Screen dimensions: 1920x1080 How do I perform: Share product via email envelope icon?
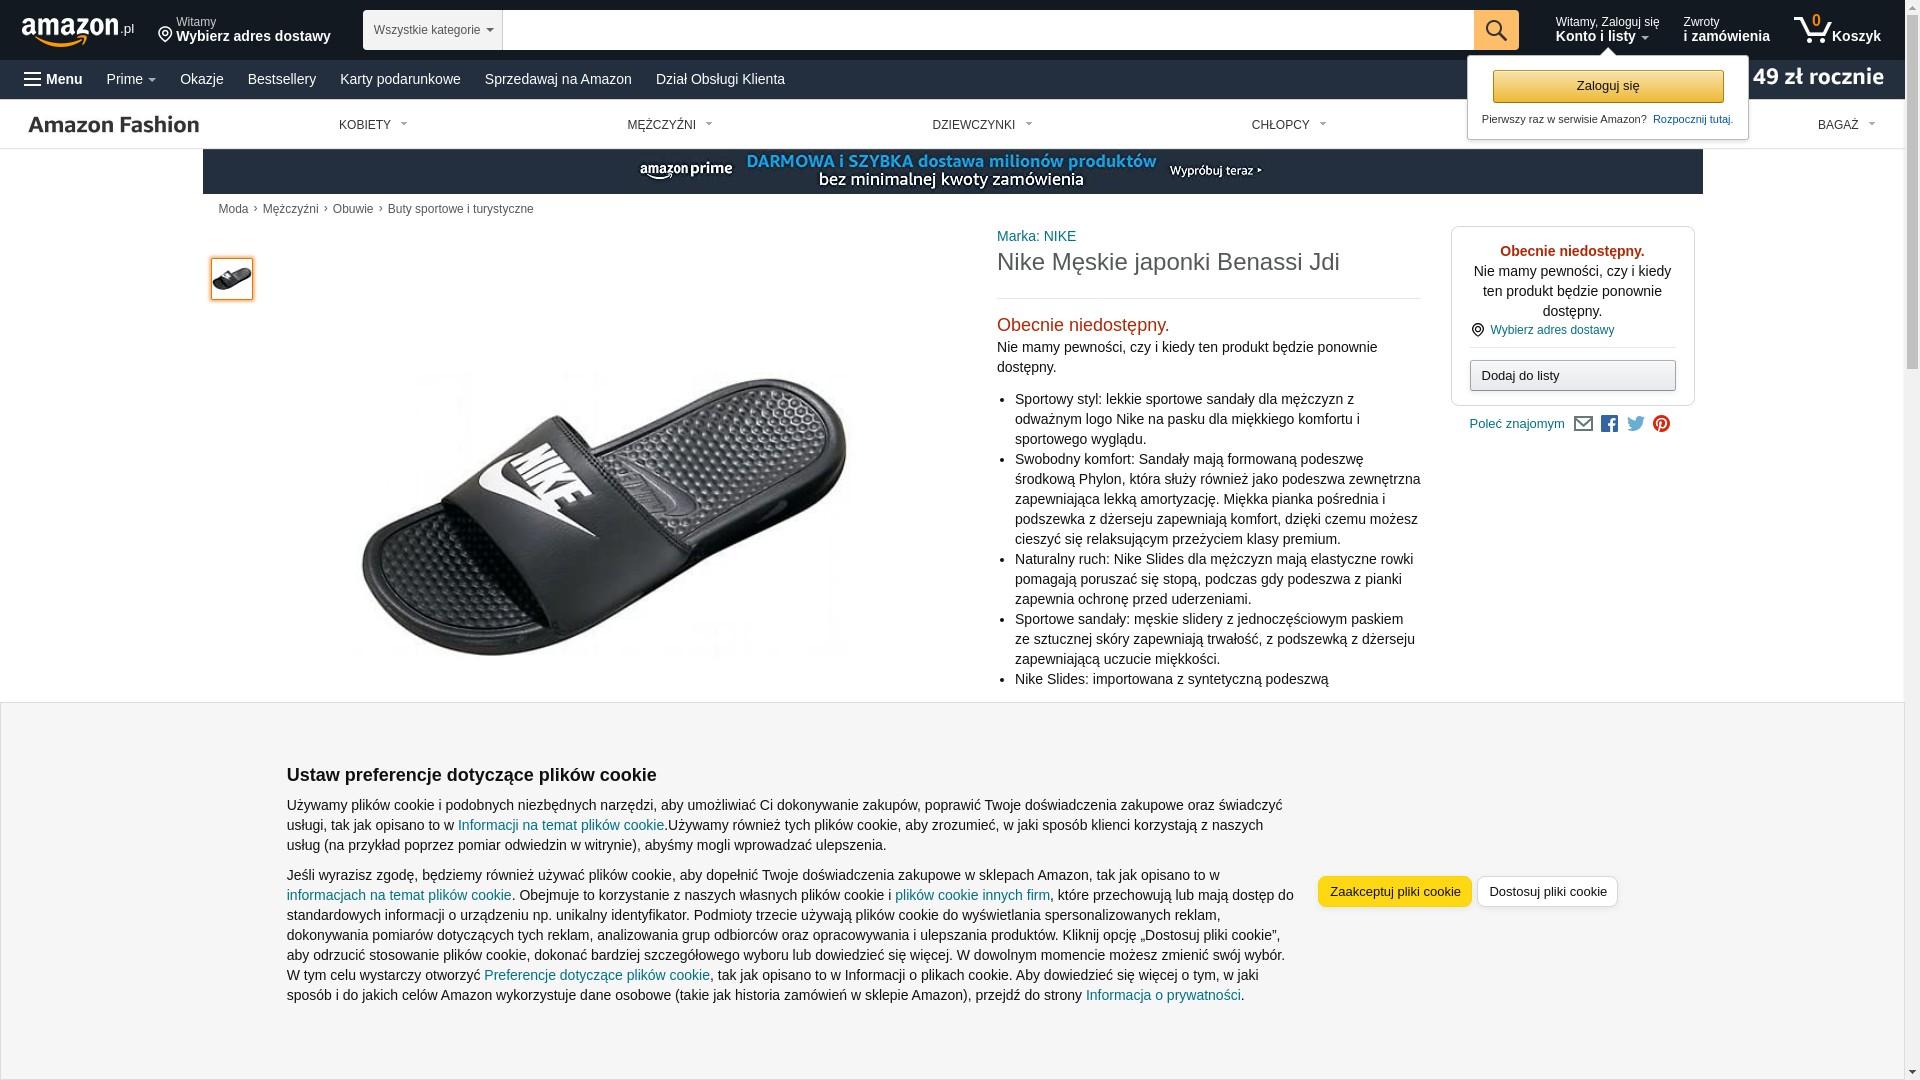pyautogui.click(x=1583, y=424)
